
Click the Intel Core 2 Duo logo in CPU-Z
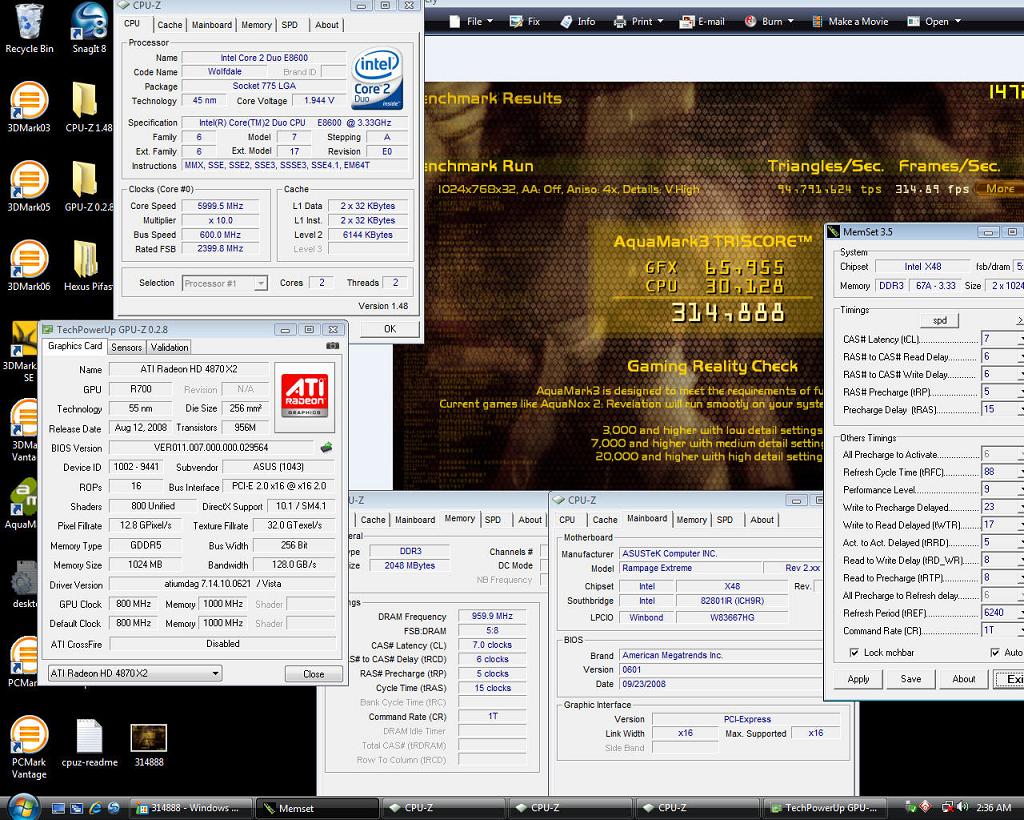(377, 78)
